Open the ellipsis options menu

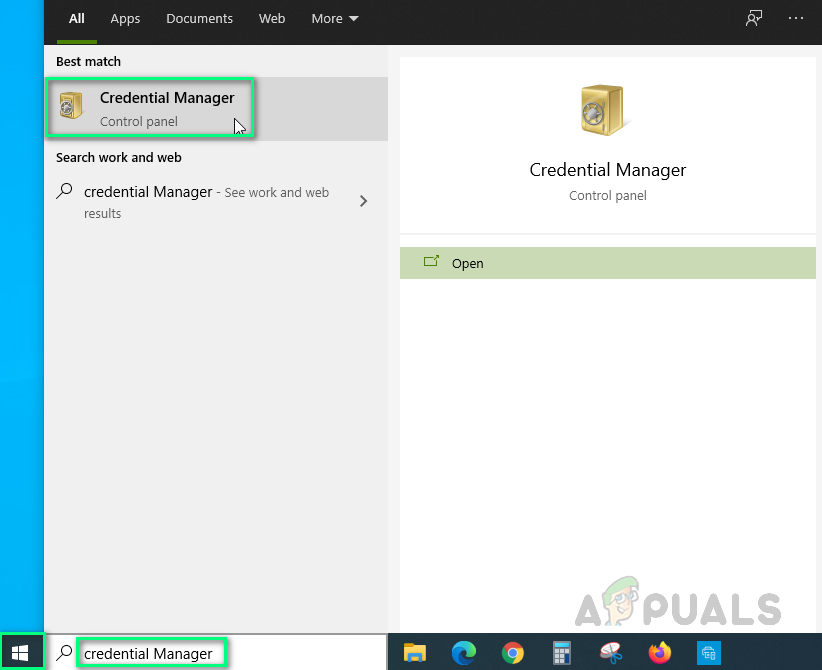pyautogui.click(x=795, y=18)
